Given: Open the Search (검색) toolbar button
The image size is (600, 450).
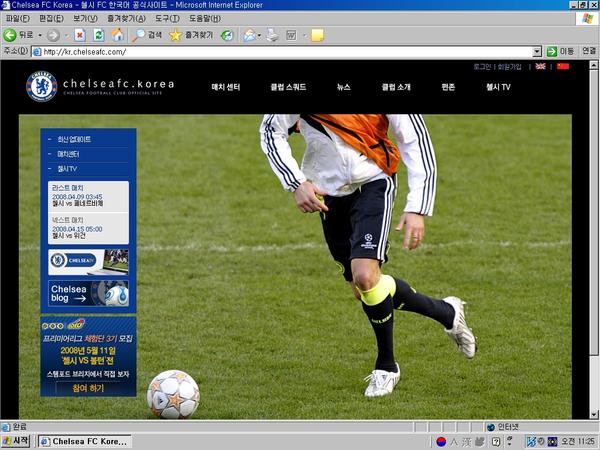Looking at the screenshot, I should [x=148, y=35].
